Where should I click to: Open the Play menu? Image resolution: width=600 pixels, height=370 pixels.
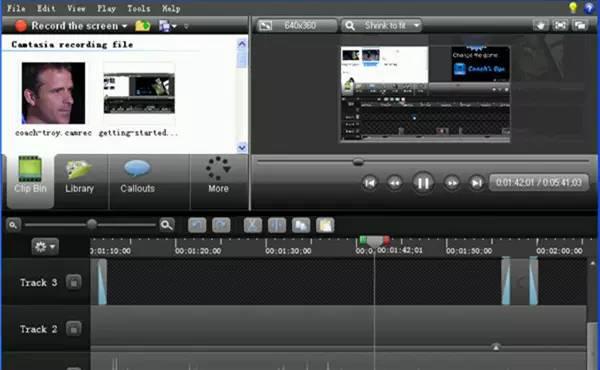pyautogui.click(x=106, y=8)
